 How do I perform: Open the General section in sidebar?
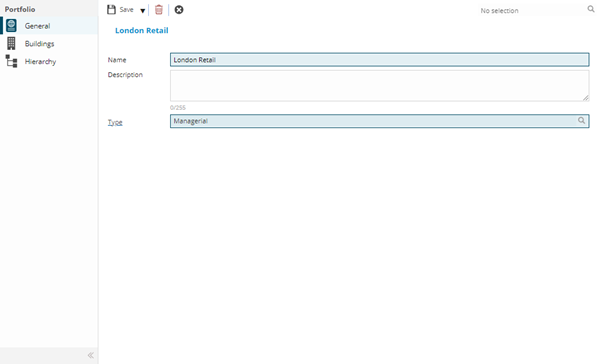point(49,26)
